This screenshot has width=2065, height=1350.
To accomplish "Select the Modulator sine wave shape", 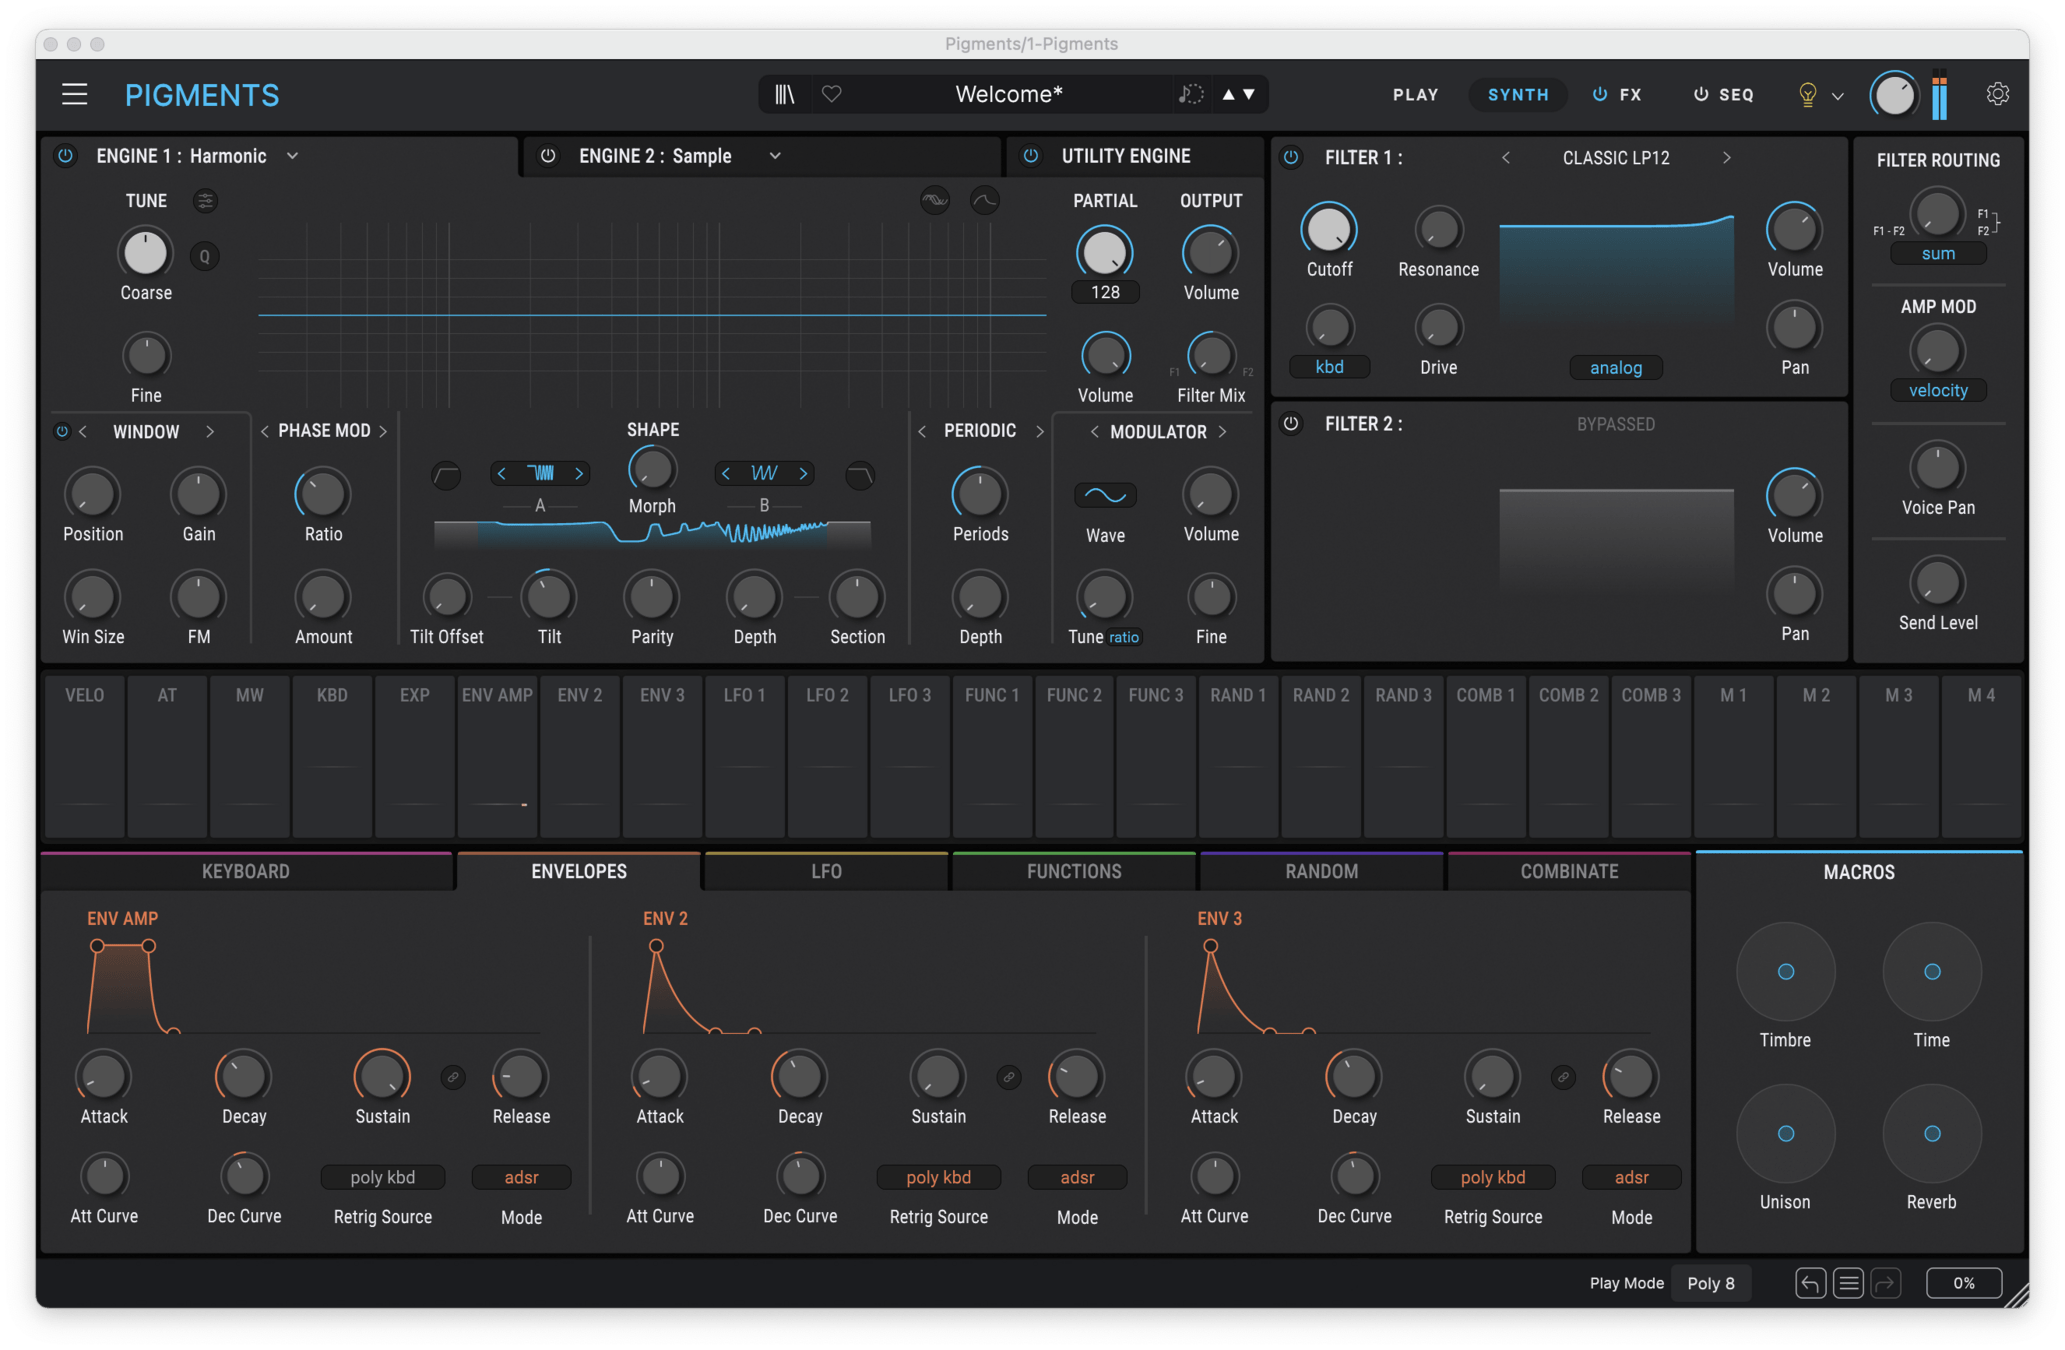I will 1105,495.
